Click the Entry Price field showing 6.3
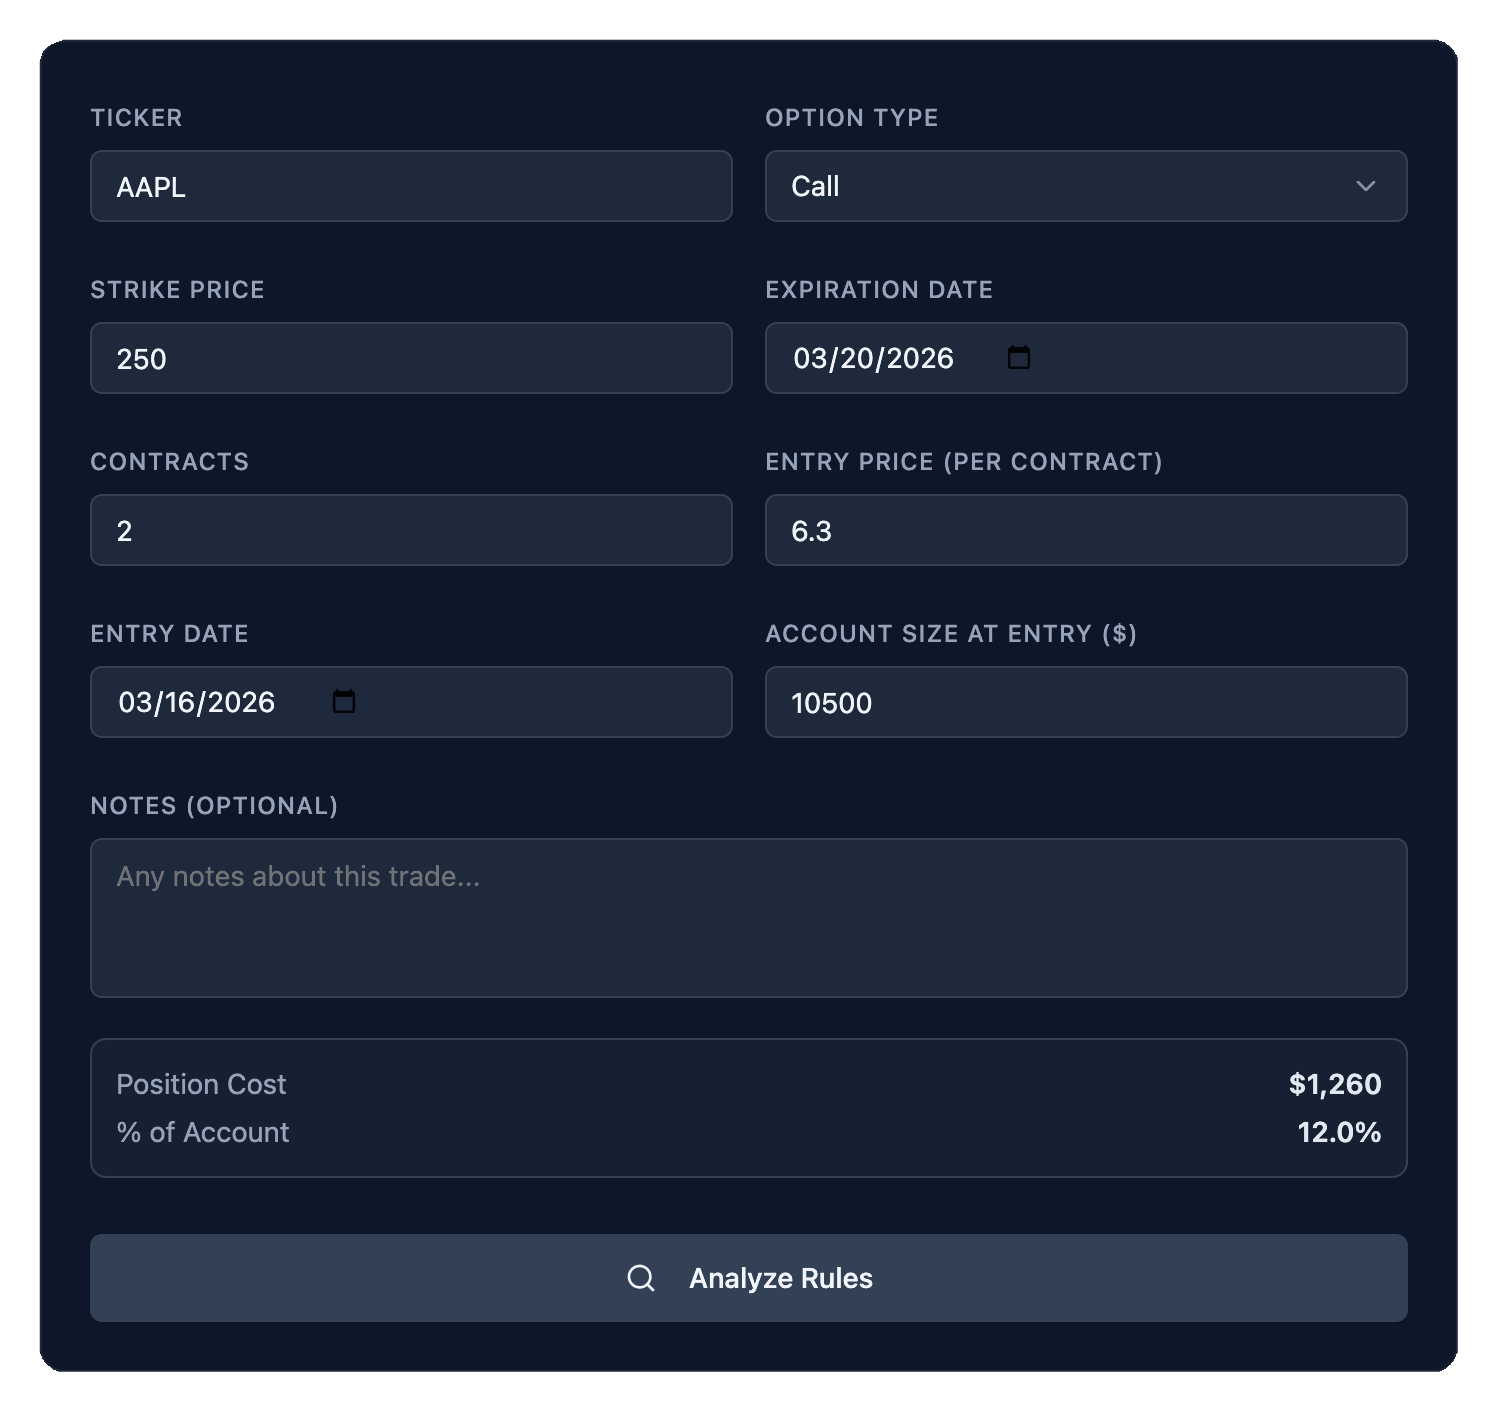Viewport: 1498px width, 1410px height. point(1086,530)
